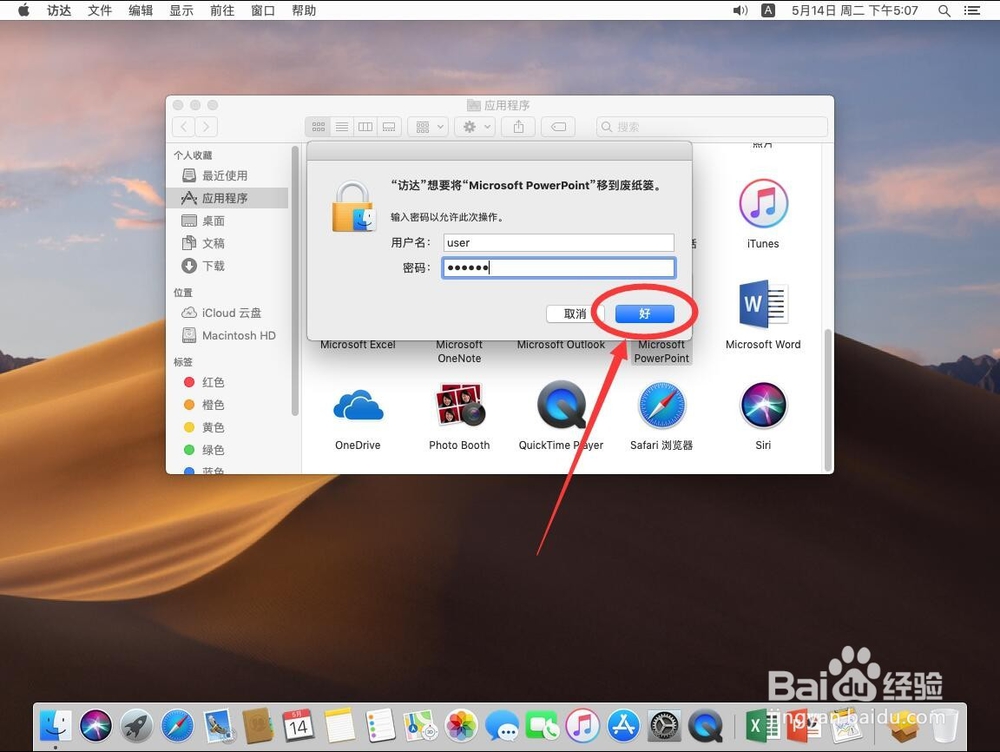Open Safari from the Dock
Screen dimensions: 1000x752
point(177,725)
